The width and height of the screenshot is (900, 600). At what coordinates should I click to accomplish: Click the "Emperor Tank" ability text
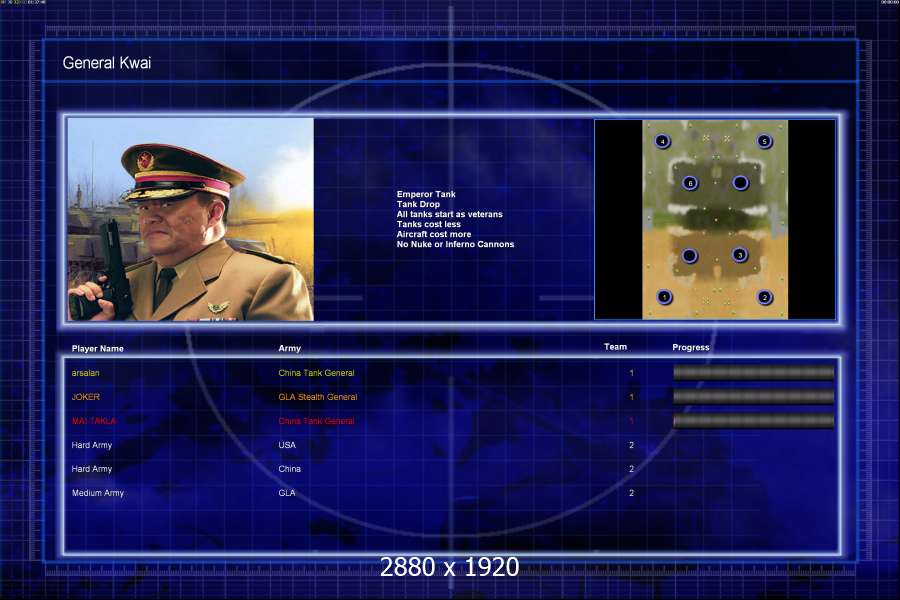click(x=426, y=194)
